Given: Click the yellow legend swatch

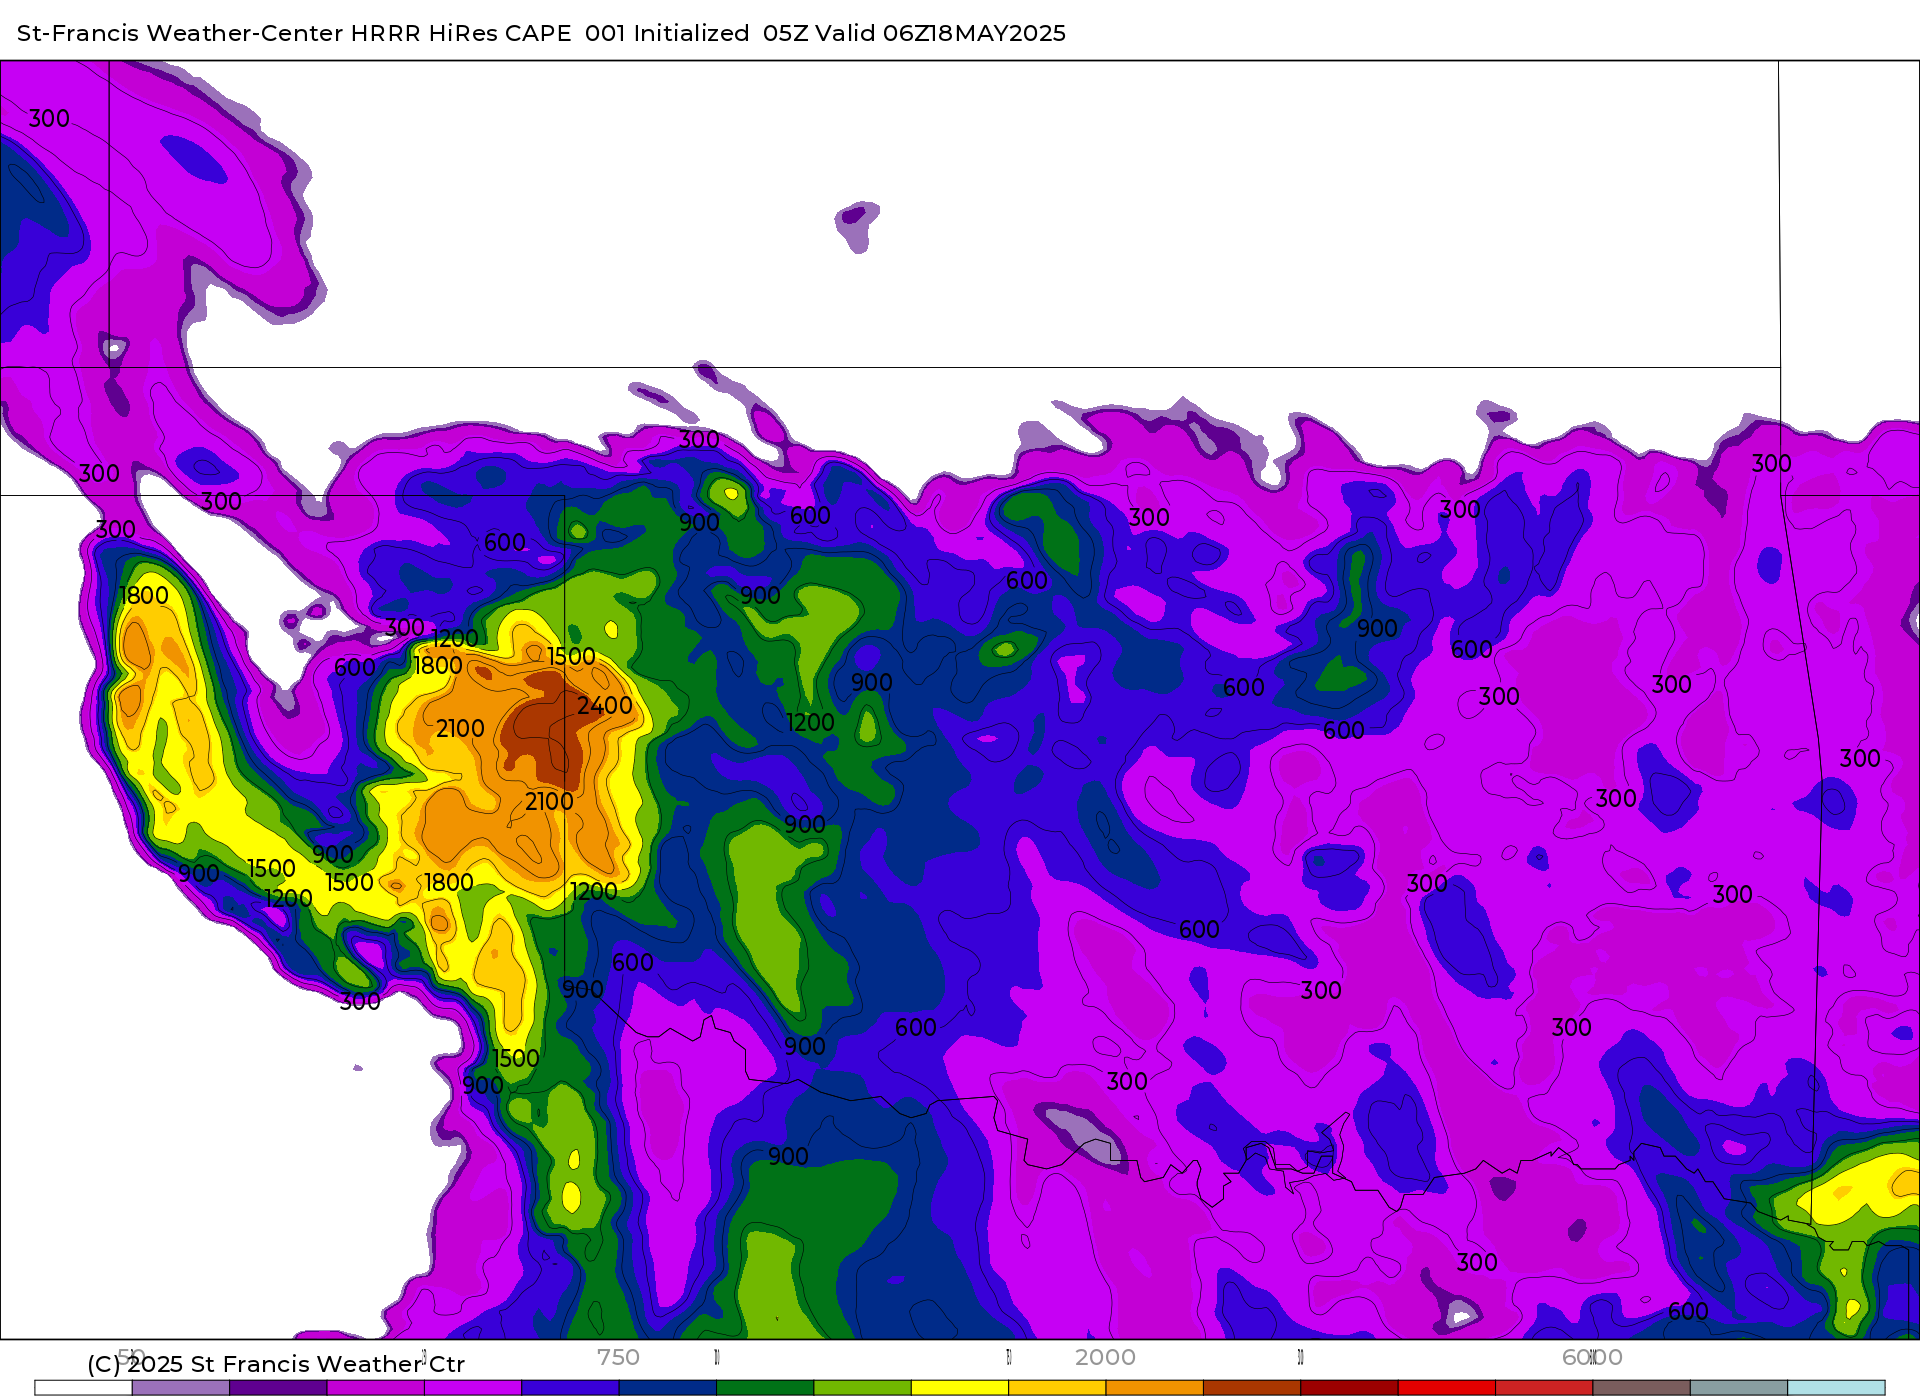Looking at the screenshot, I should point(960,1388).
